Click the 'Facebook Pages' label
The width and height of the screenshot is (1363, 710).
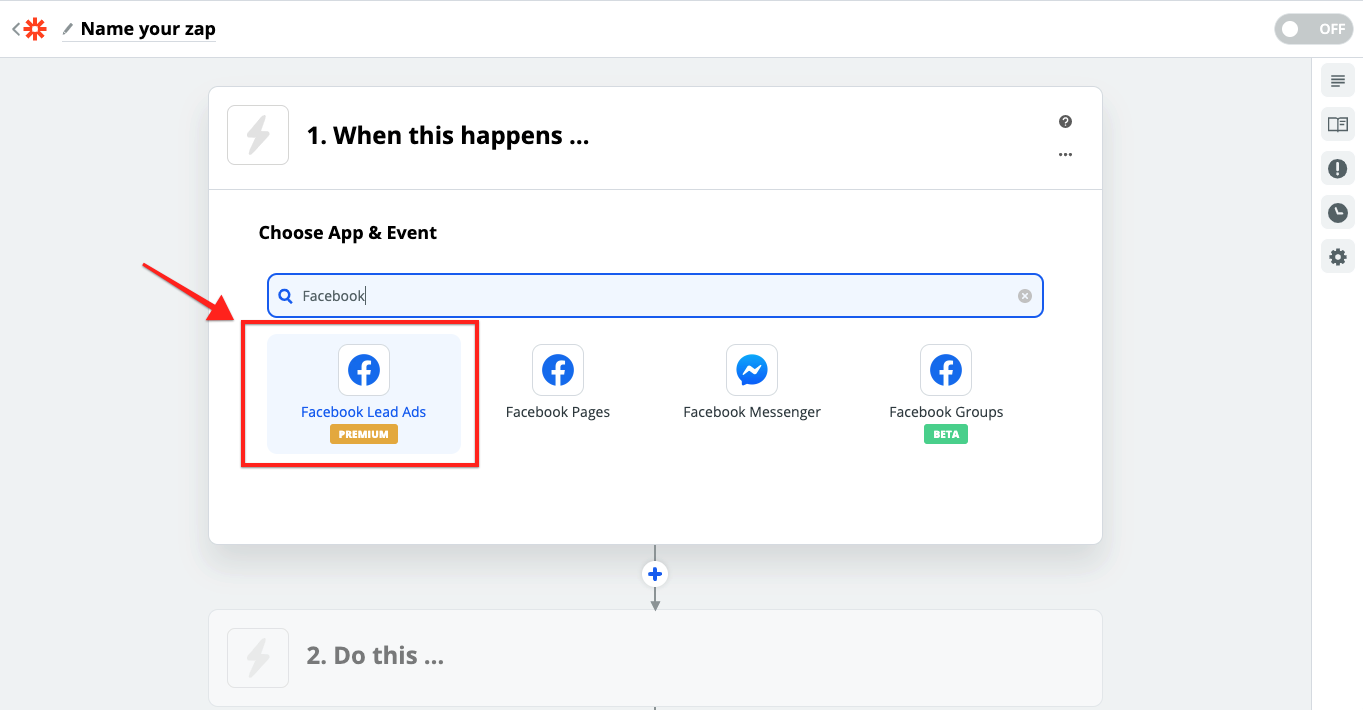[558, 412]
